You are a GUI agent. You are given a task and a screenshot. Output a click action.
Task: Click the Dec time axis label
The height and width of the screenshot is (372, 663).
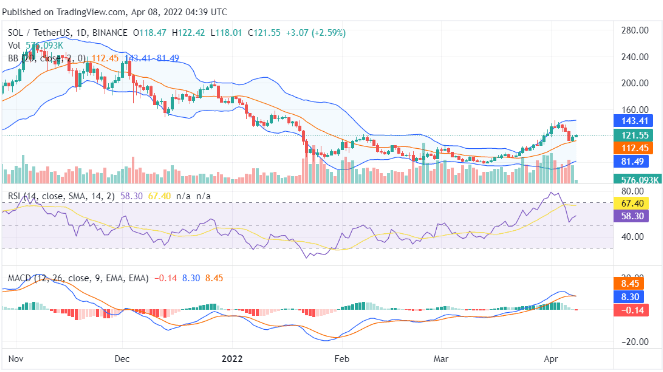pos(122,359)
